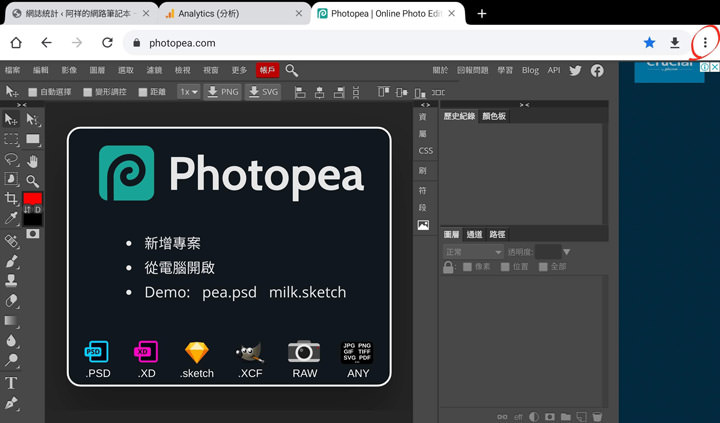Select the Spot Healing bandage tool
The width and height of the screenshot is (720, 423).
point(11,241)
